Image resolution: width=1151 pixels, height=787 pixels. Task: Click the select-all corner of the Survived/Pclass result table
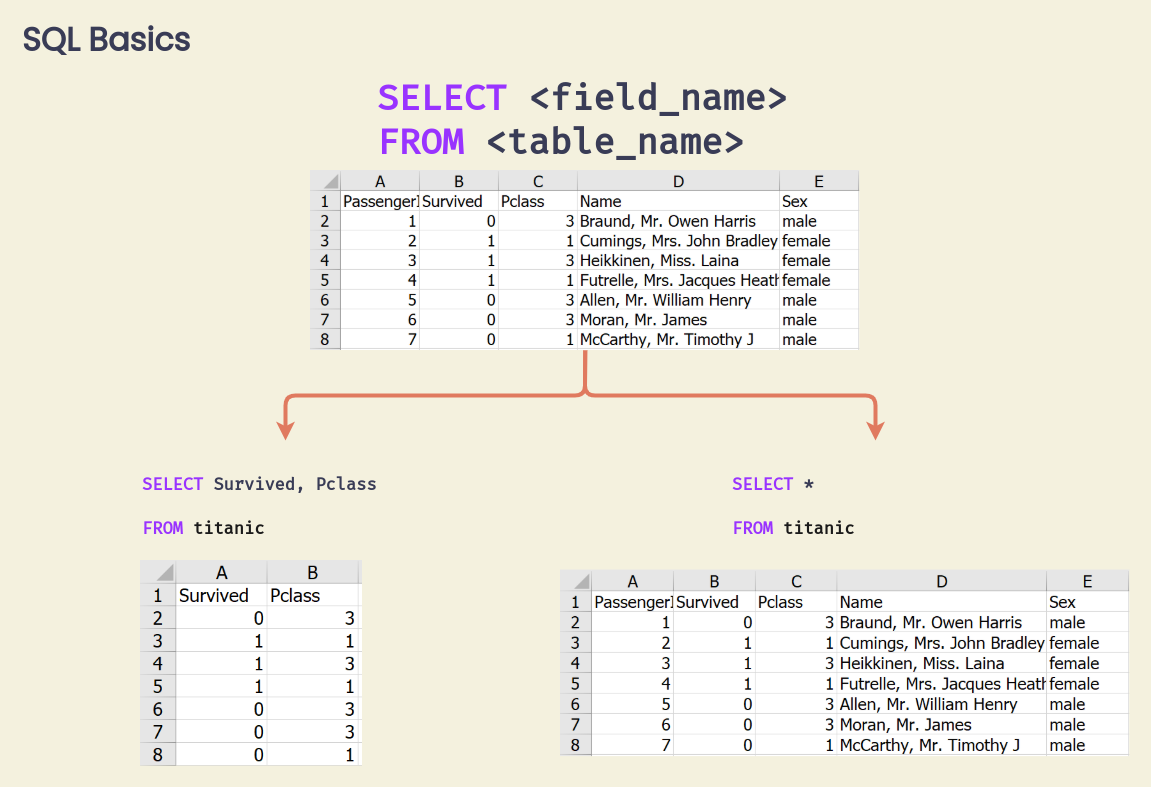point(158,572)
